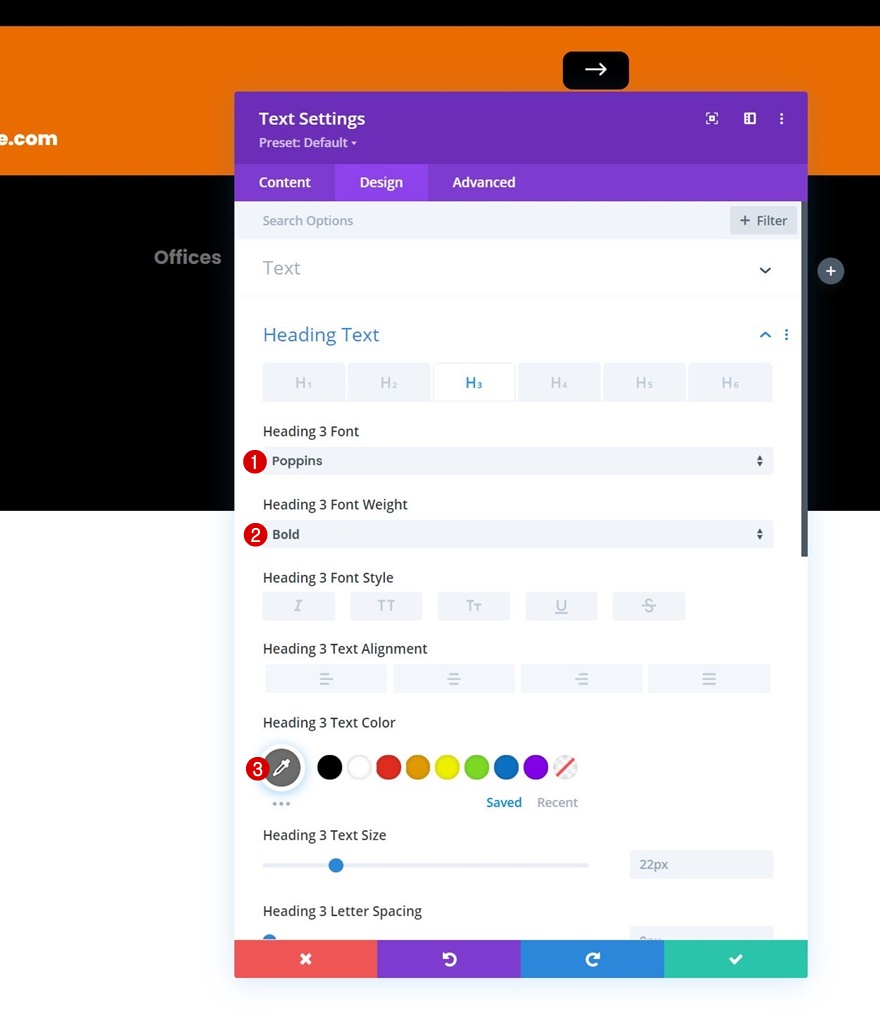This screenshot has height=1032, width=880.
Task: Click the gray plus add-module button
Action: click(831, 271)
